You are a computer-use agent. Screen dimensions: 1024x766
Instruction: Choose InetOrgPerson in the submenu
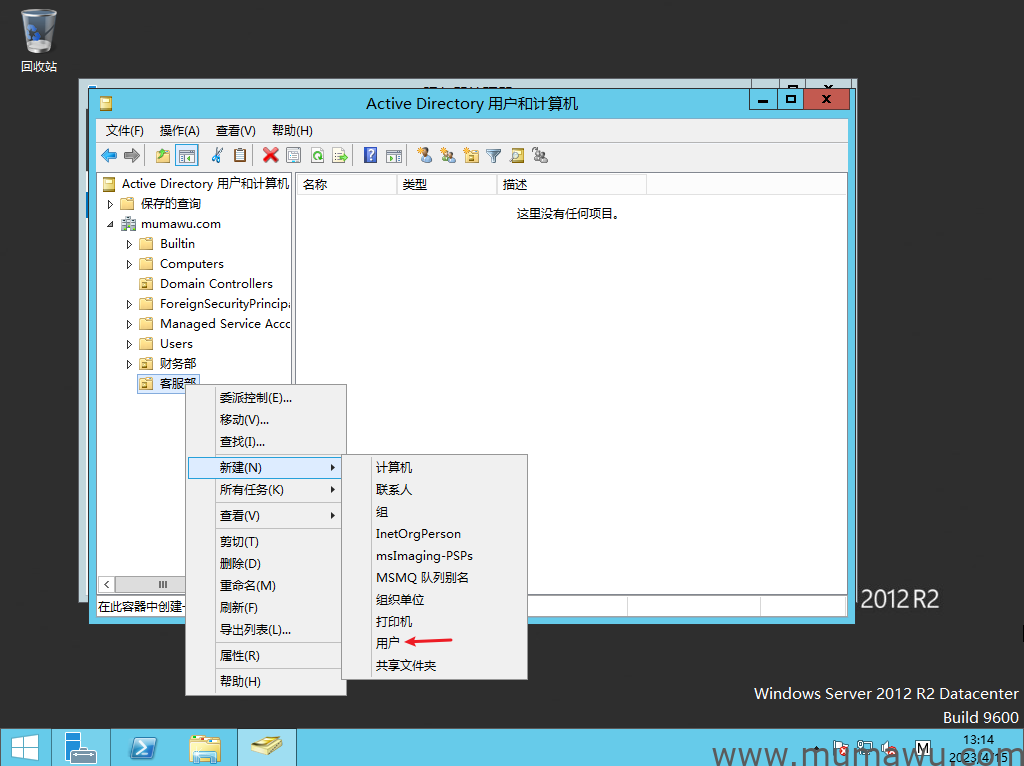click(434, 534)
